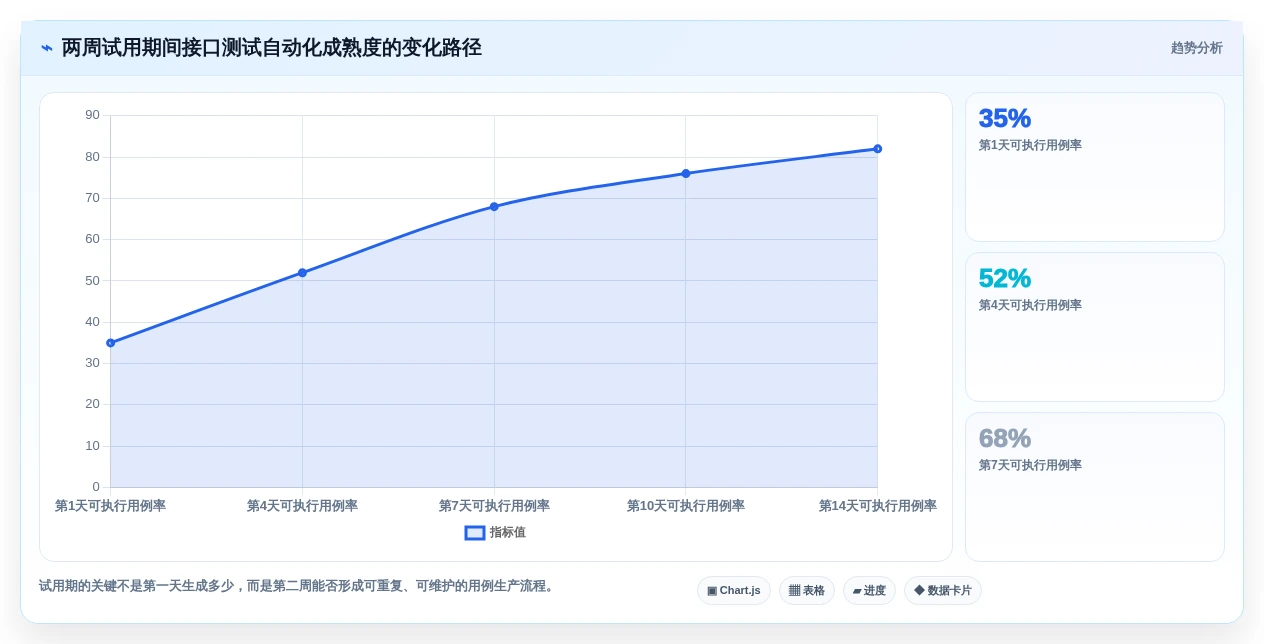The image size is (1264, 644).
Task: Select the 表格 tag
Action: [807, 591]
